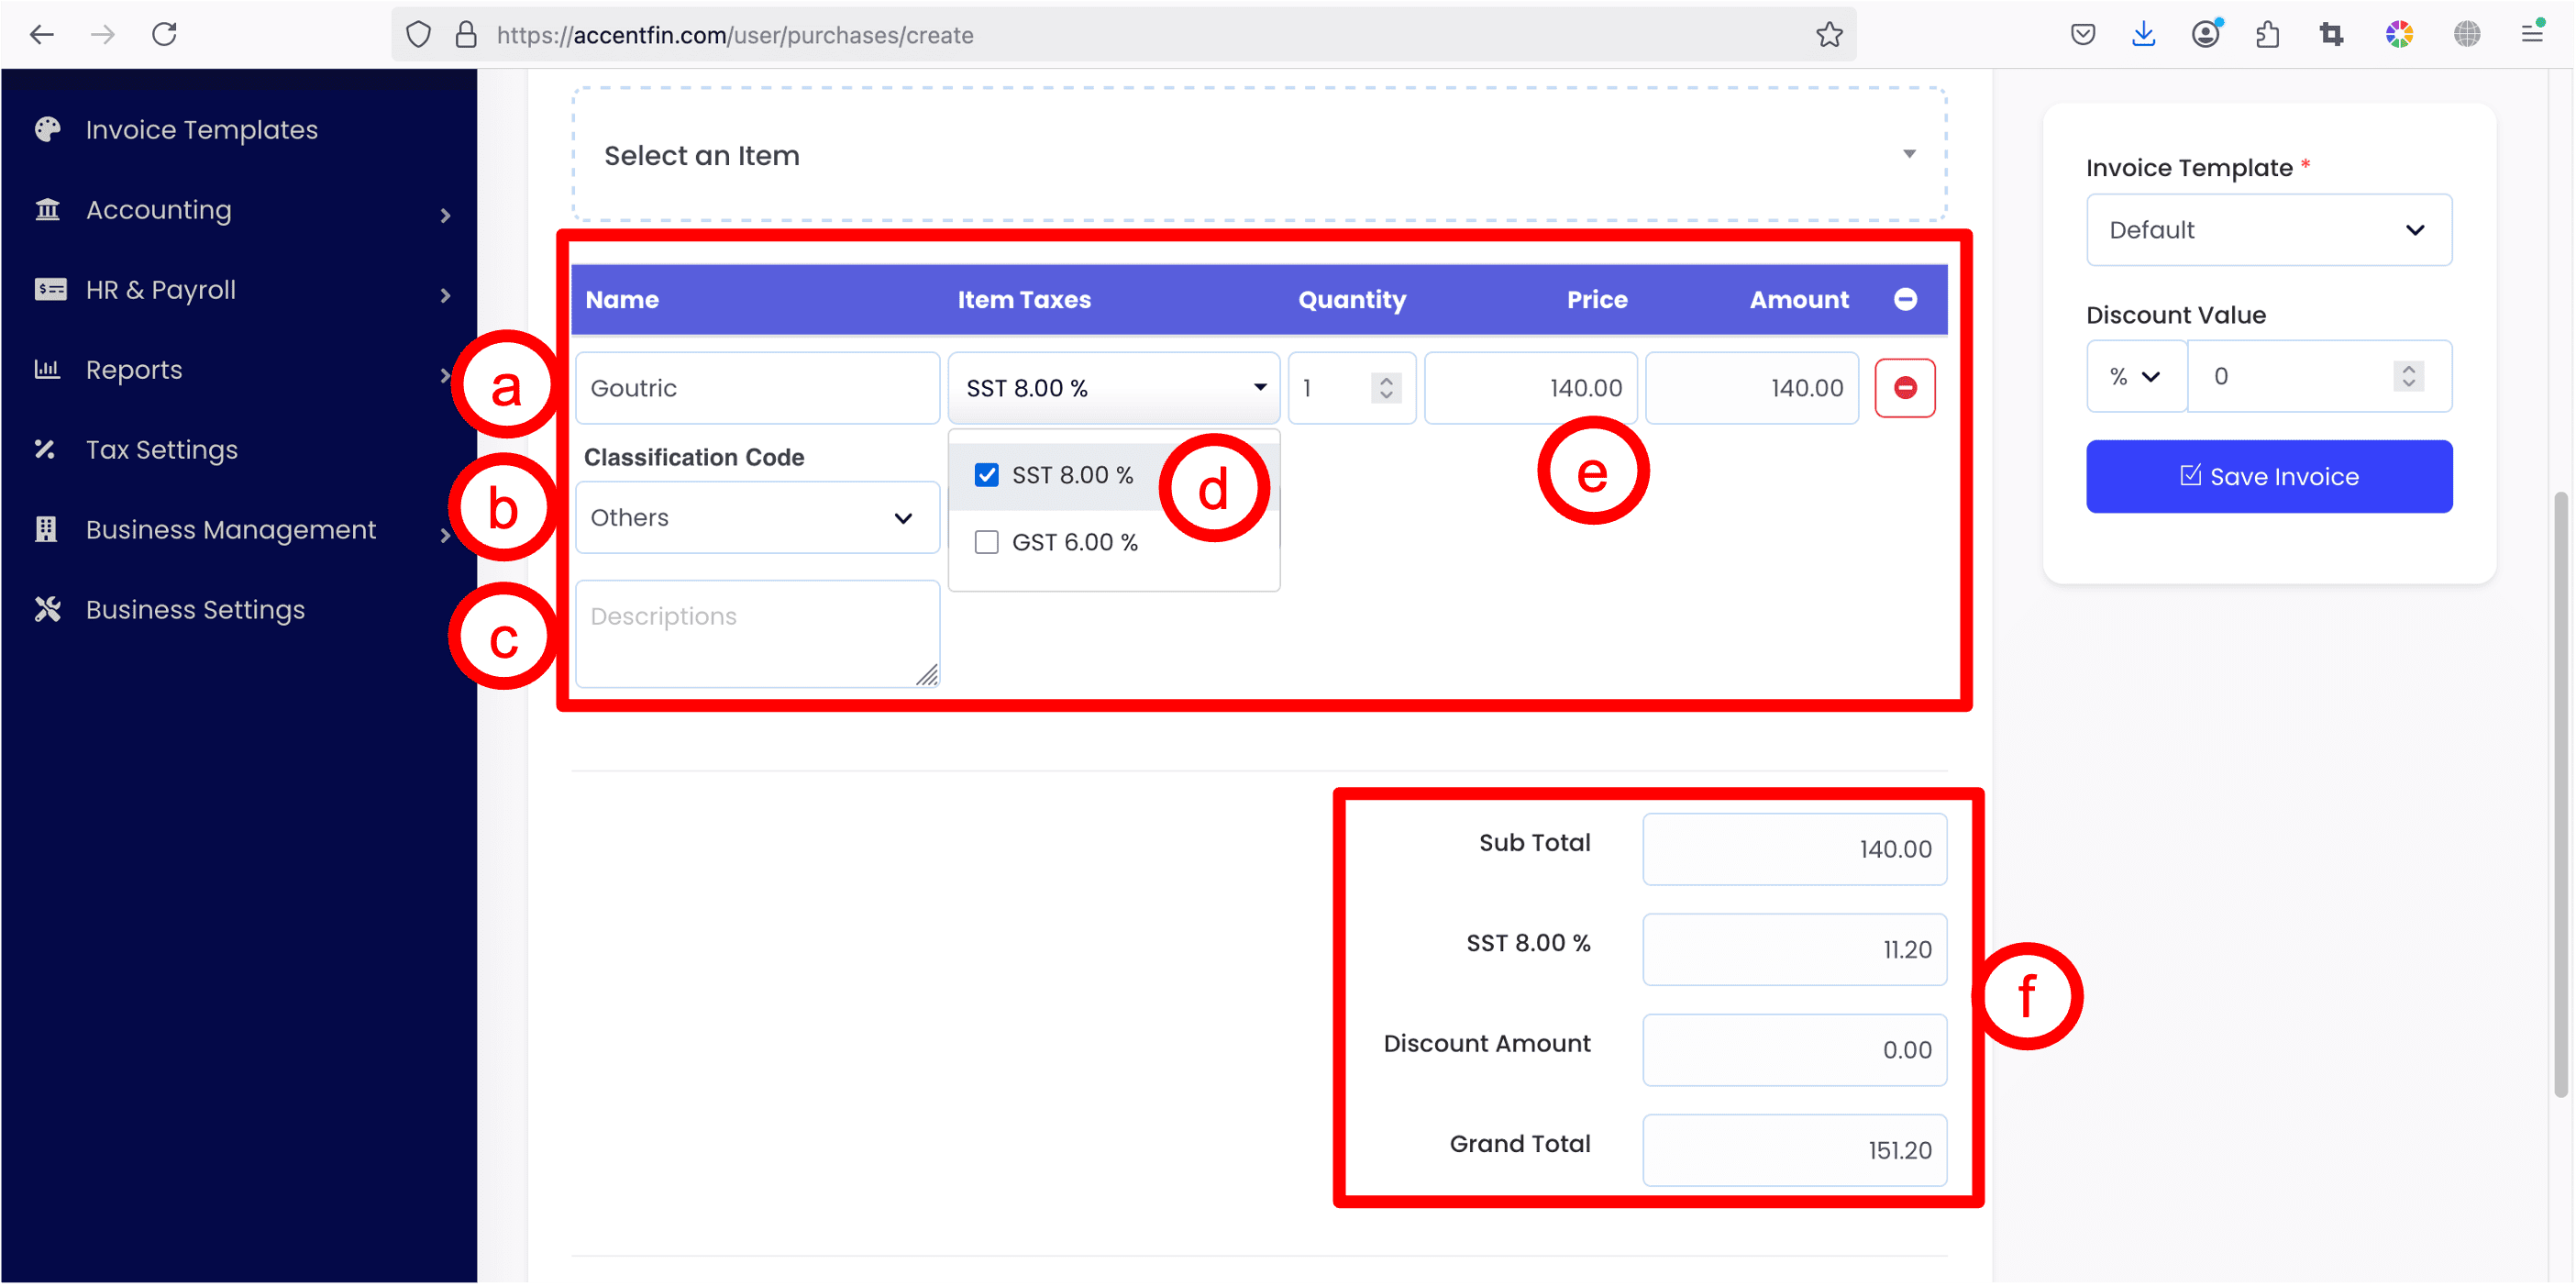Viewport: 2576px width, 1286px height.
Task: Increase the item quantity stepper
Action: tap(1385, 380)
